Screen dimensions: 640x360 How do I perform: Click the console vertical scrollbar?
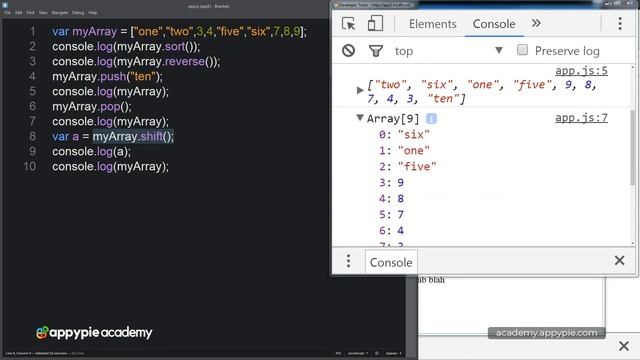(x=632, y=148)
